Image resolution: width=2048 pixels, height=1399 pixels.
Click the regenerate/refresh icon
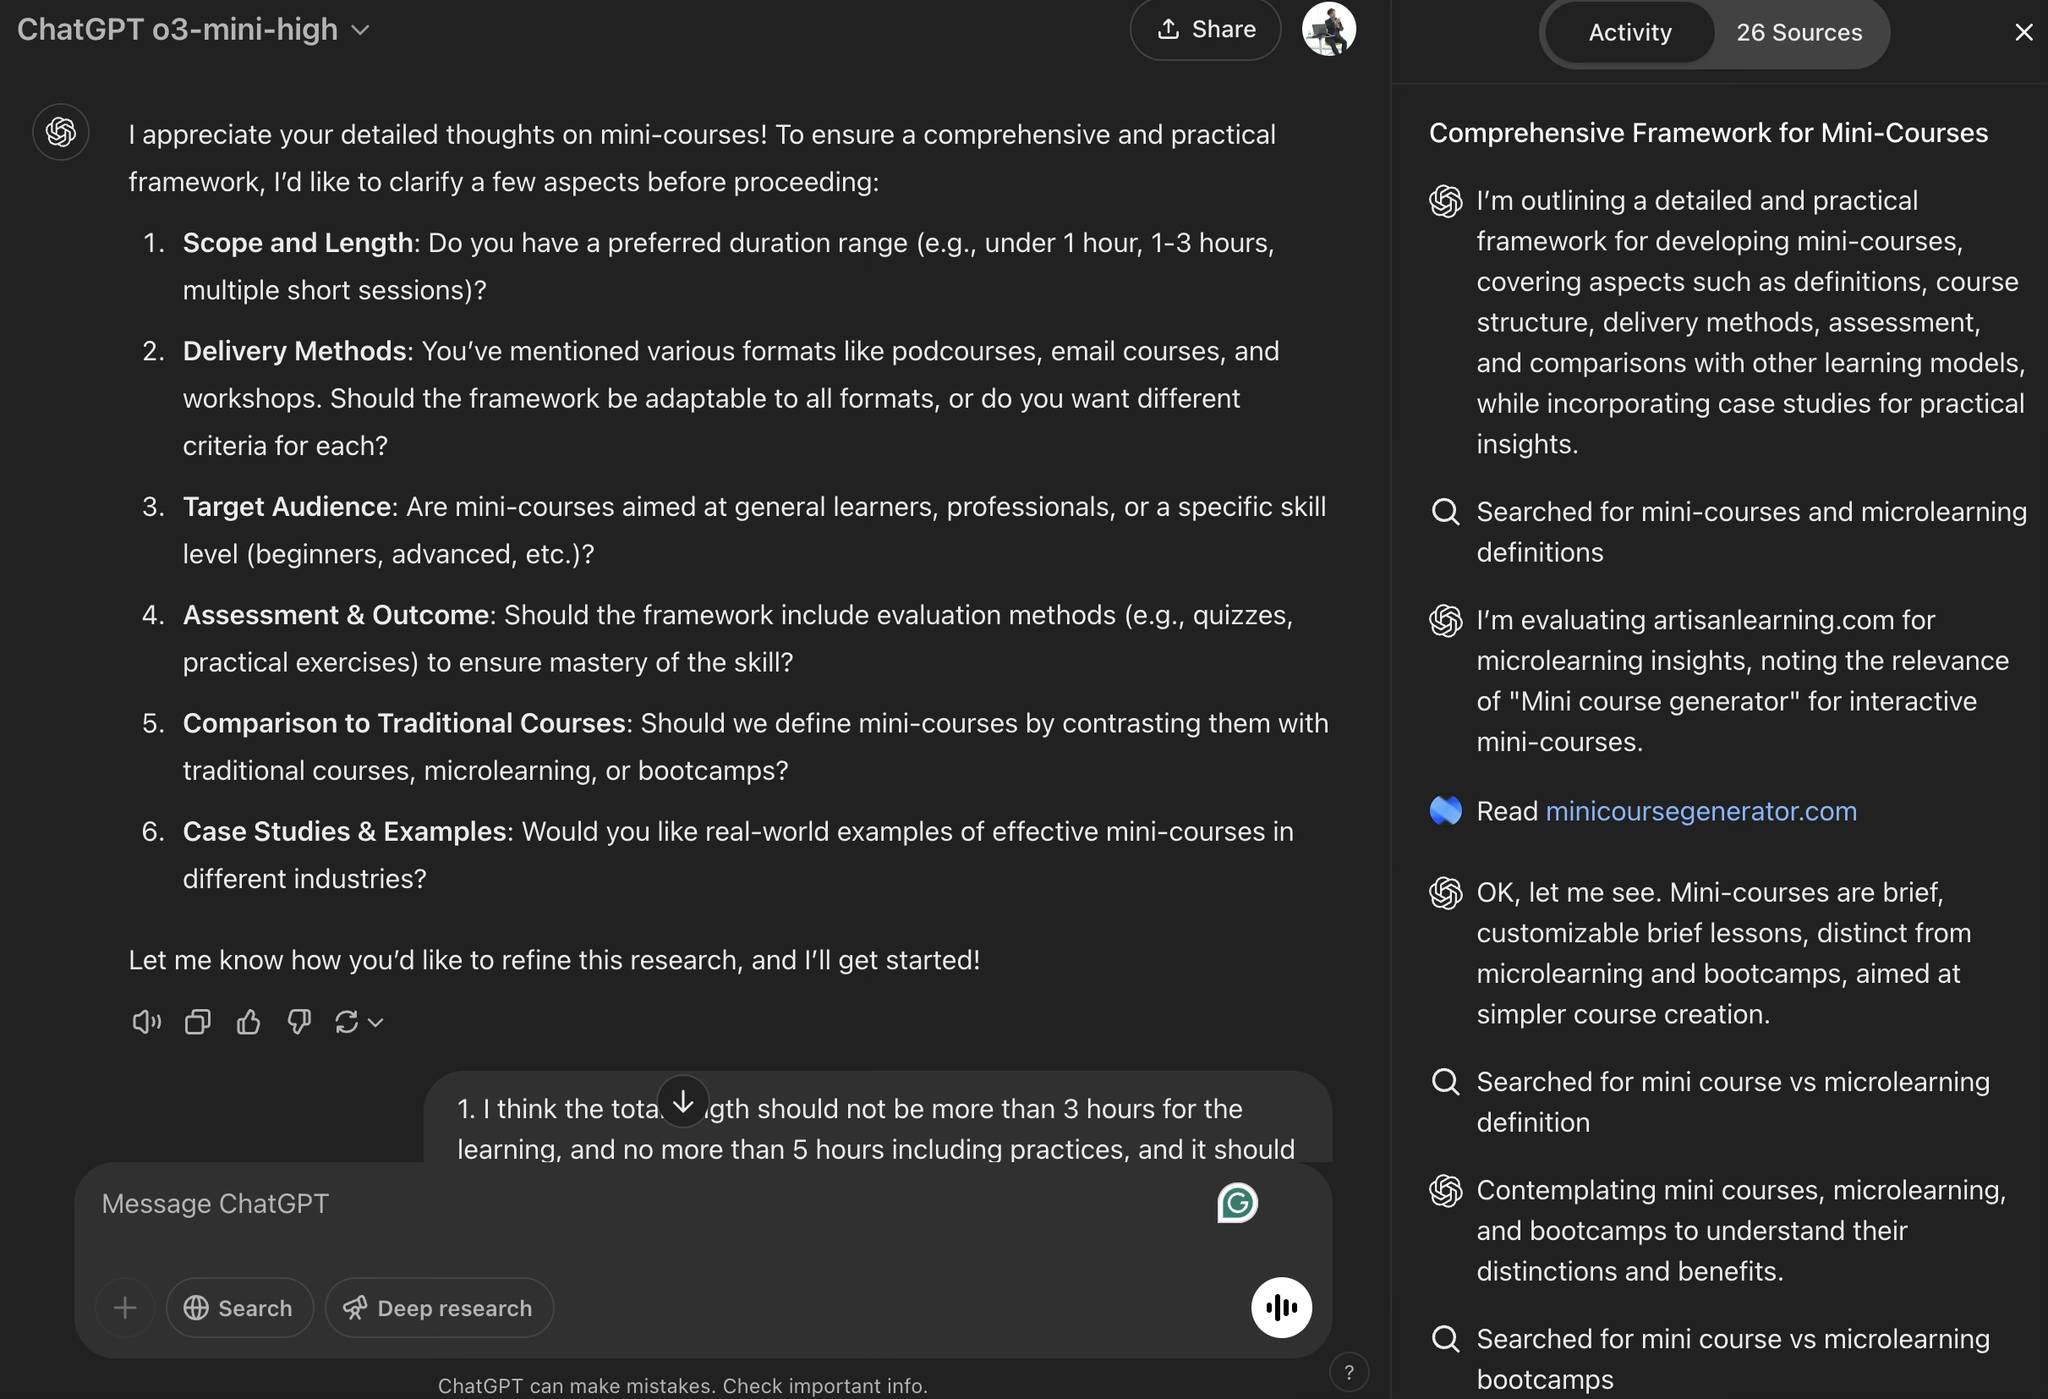[347, 1022]
